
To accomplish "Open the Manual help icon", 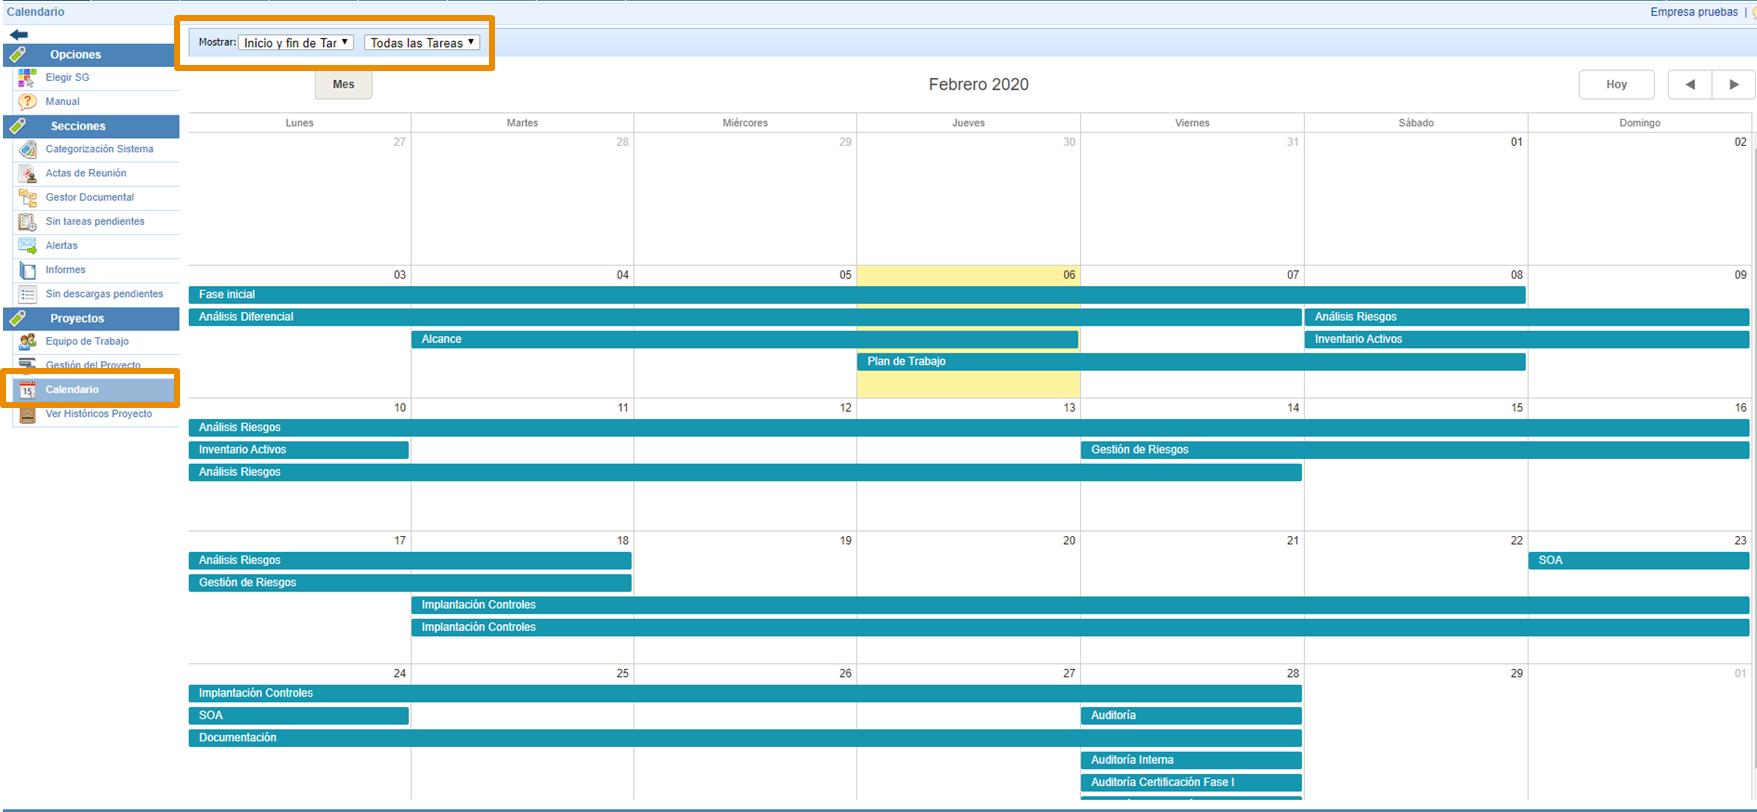I will 28,102.
